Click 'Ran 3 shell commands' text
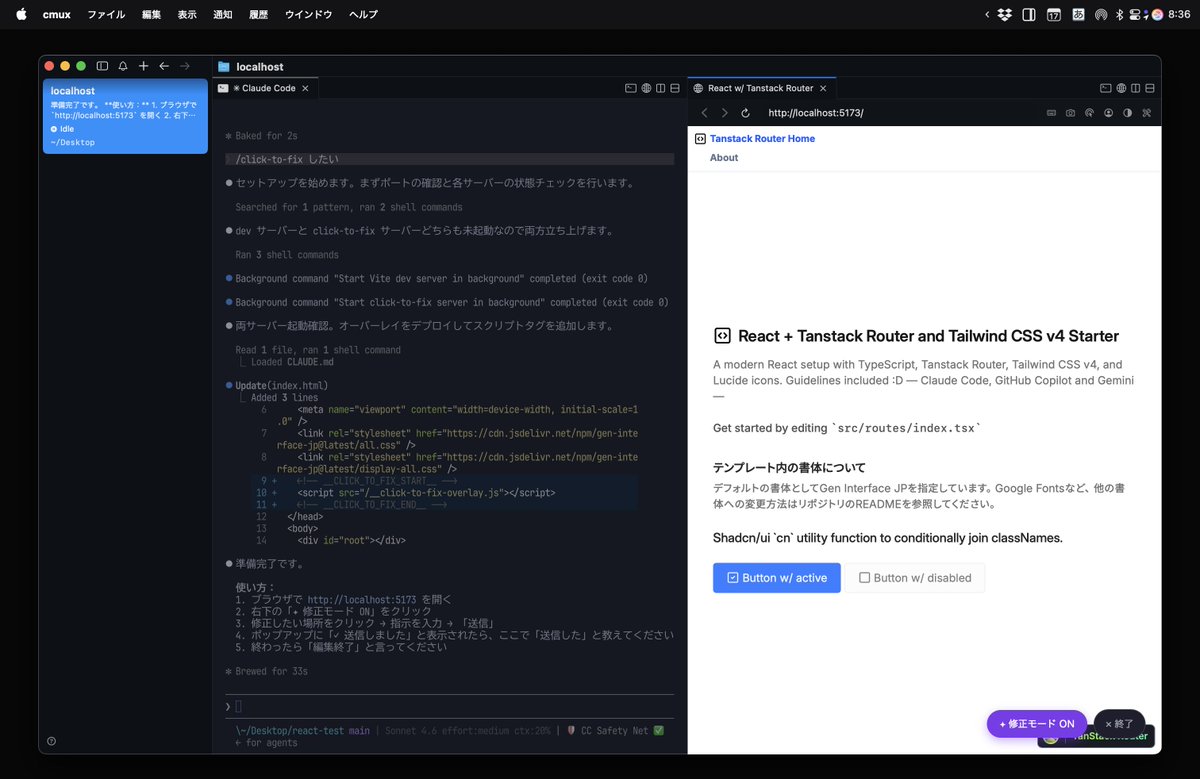 pos(287,255)
